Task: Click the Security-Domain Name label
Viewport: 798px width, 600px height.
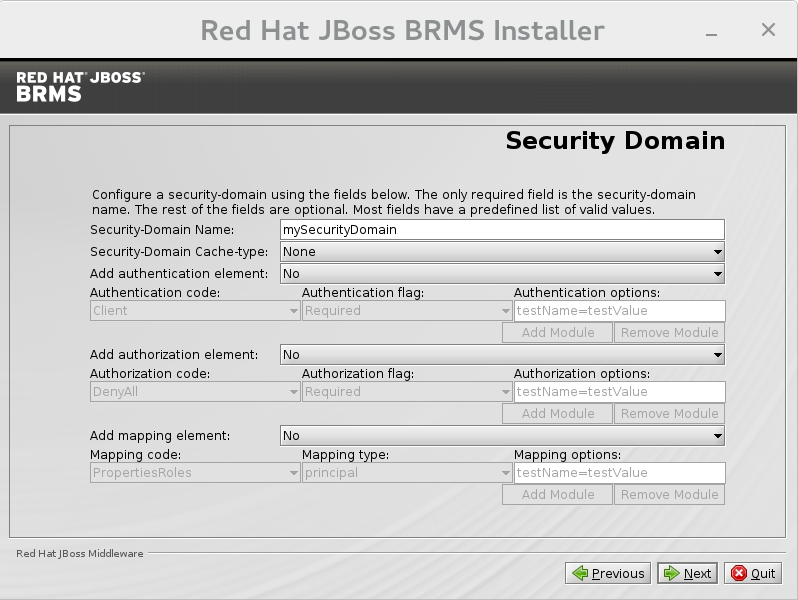Action: click(162, 230)
